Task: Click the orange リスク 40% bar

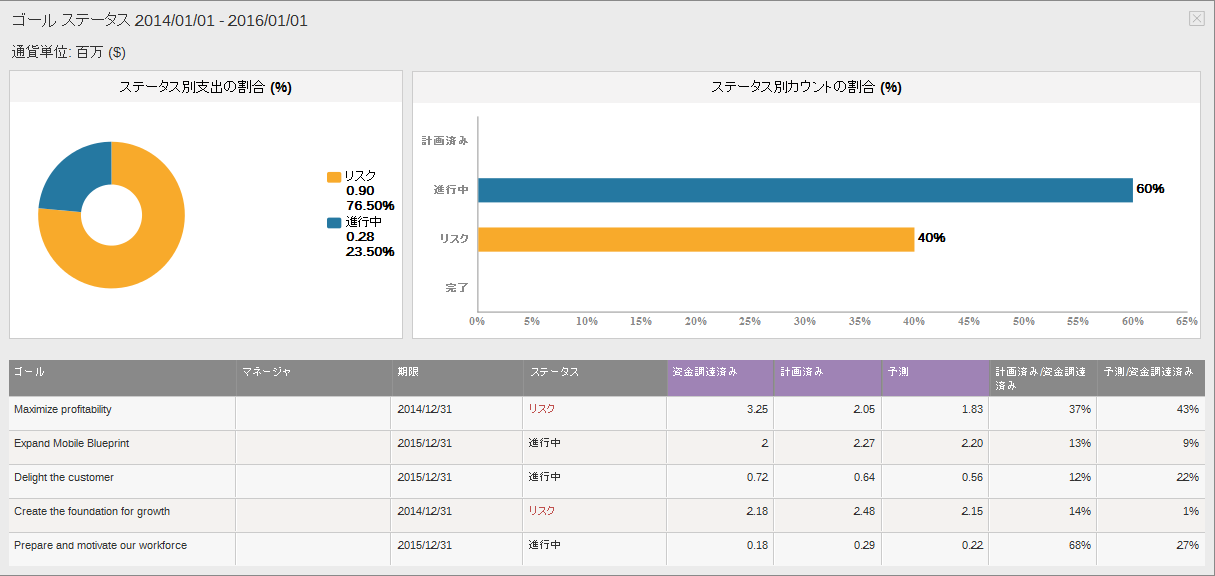Action: pos(696,239)
